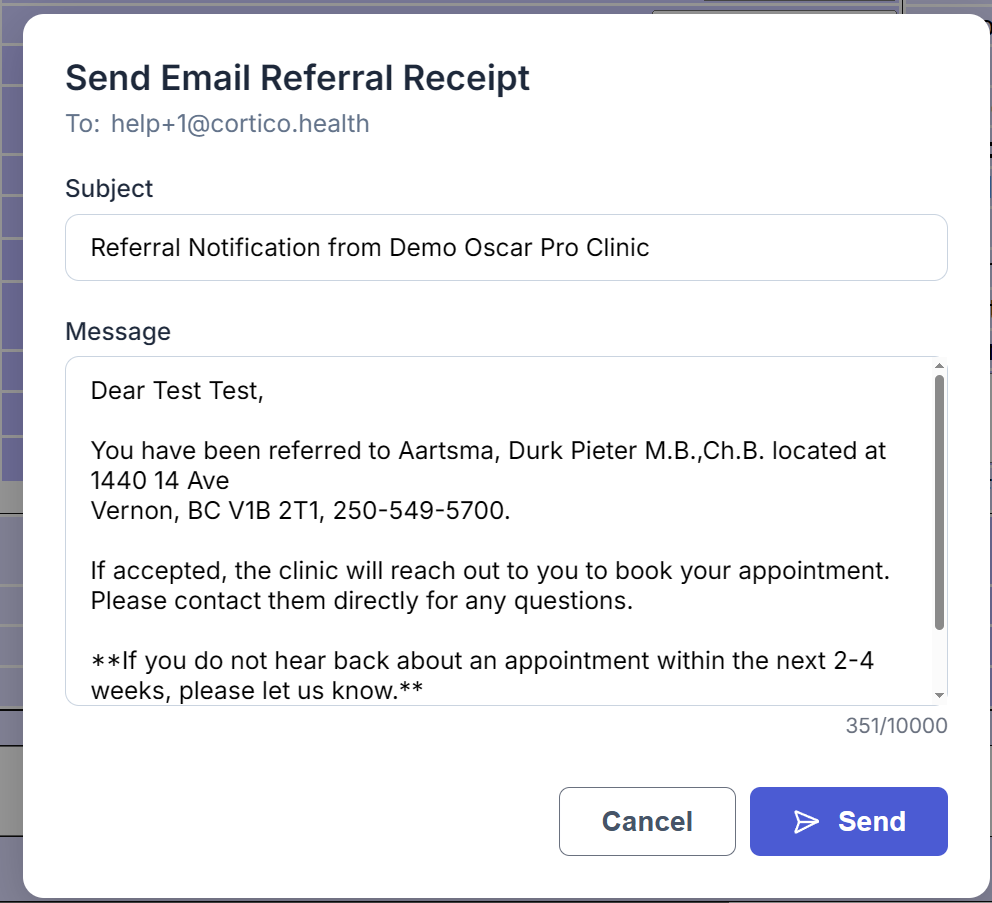Click the 351/10000 character counter
The width and height of the screenshot is (992, 903).
pos(896,726)
